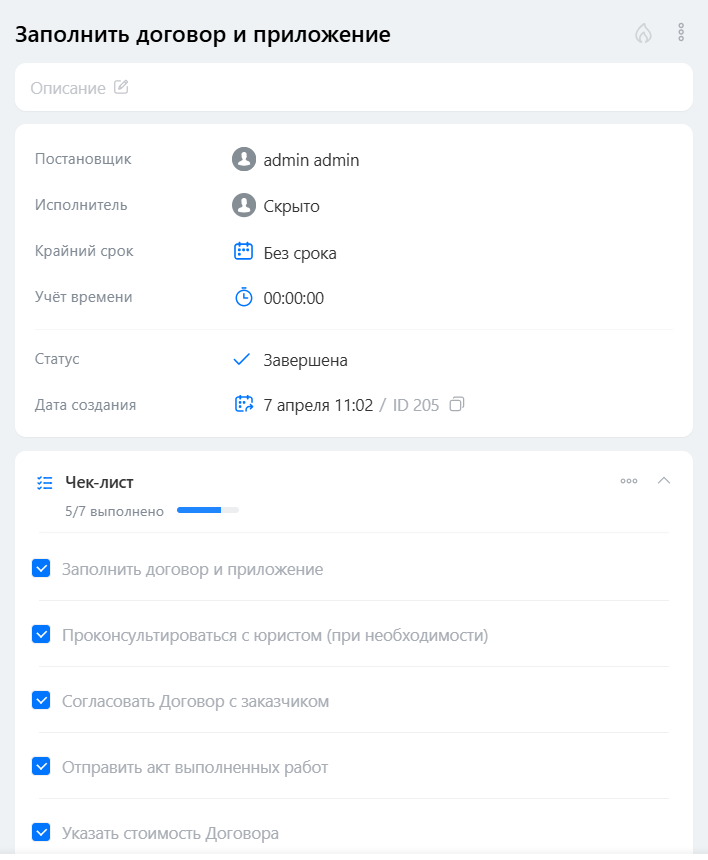708x860 pixels.
Task: Click the checklist progress bar
Action: [207, 511]
